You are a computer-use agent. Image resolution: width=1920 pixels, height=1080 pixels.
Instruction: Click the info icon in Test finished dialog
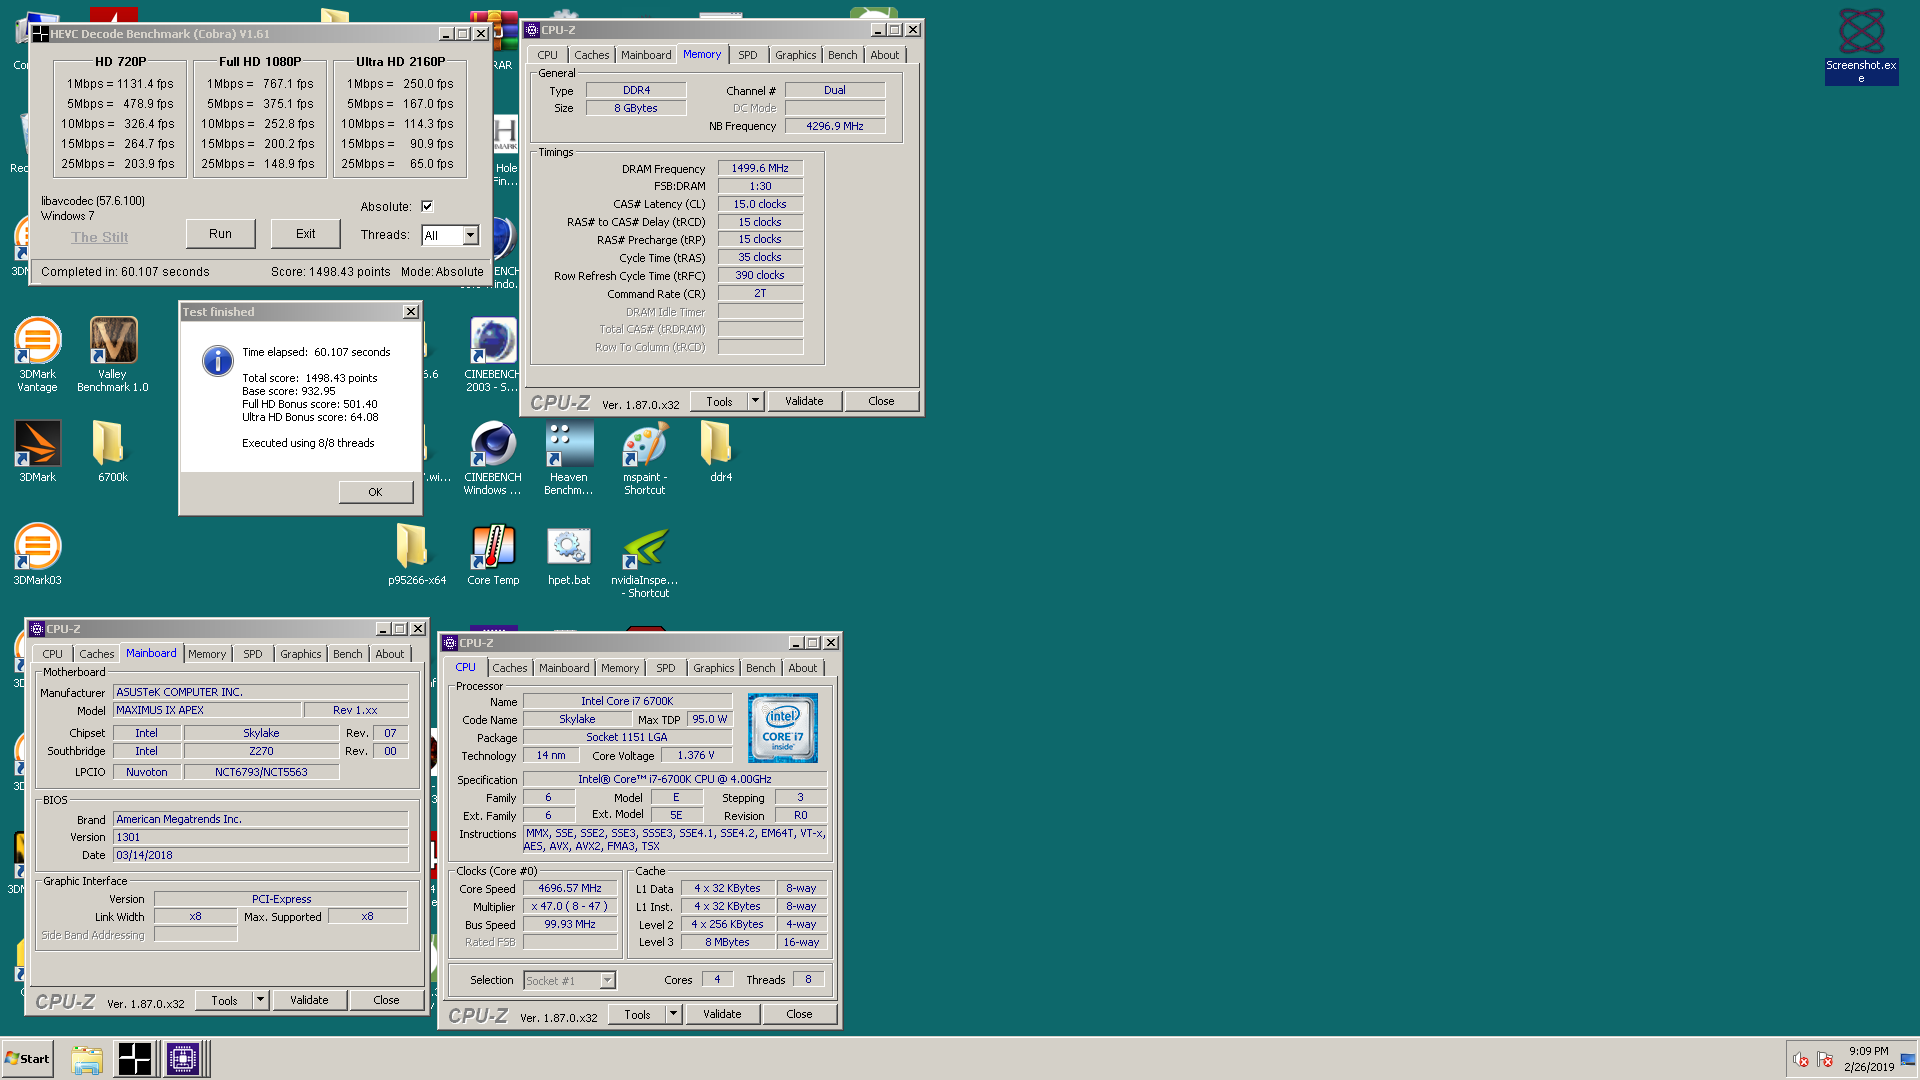[217, 361]
